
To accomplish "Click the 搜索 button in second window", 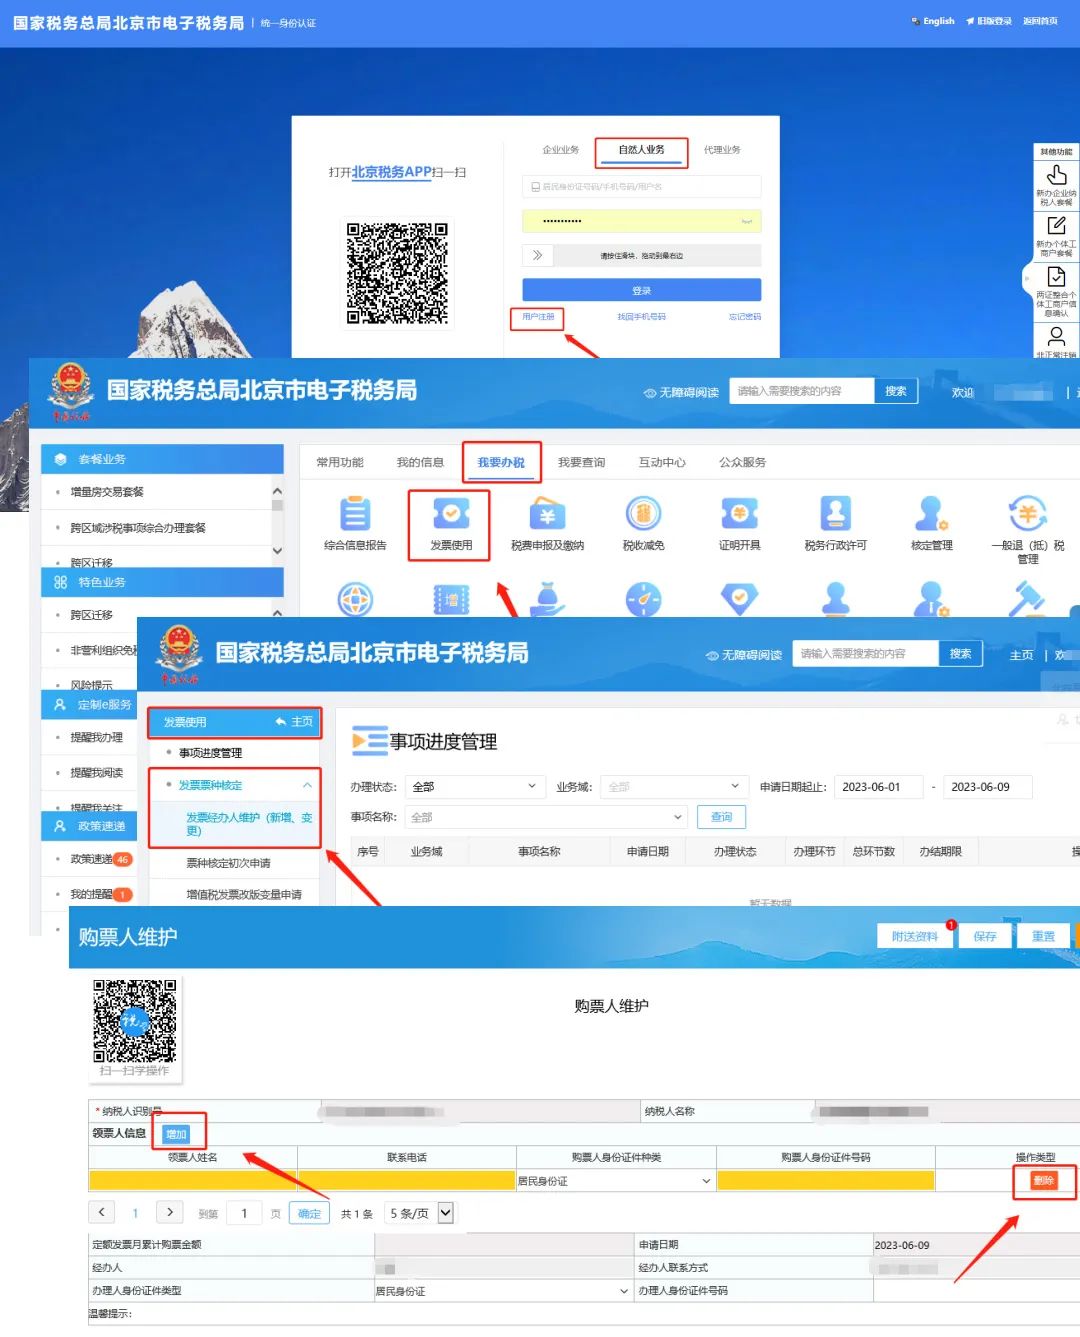I will click(x=896, y=391).
